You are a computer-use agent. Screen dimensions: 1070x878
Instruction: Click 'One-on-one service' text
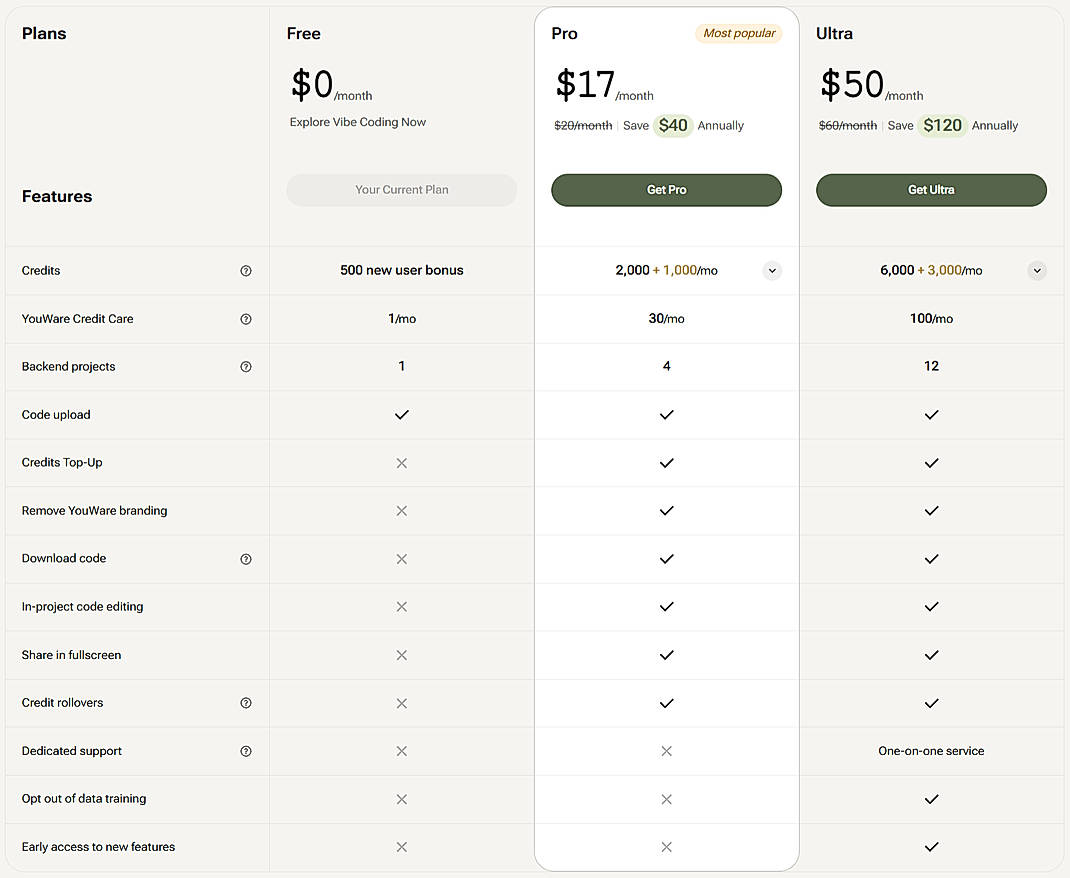click(931, 751)
